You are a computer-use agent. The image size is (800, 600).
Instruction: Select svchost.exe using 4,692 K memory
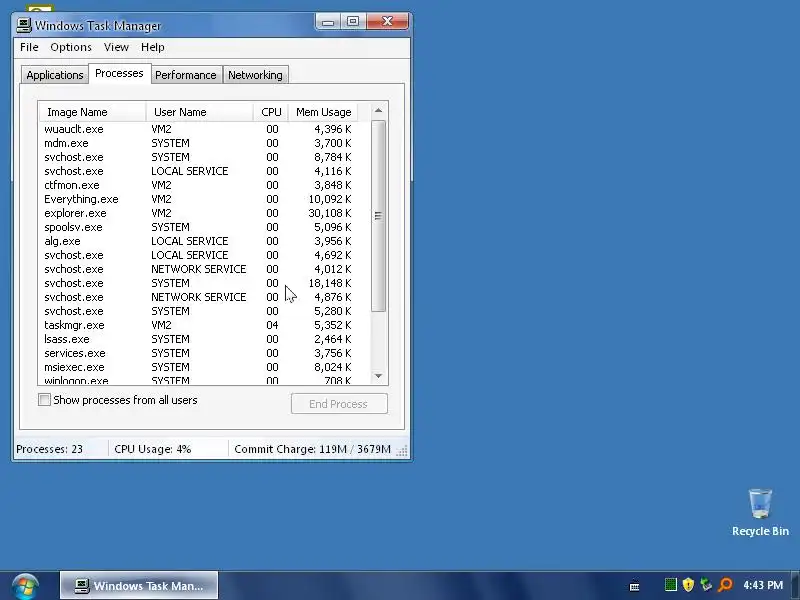pyautogui.click(x=204, y=255)
